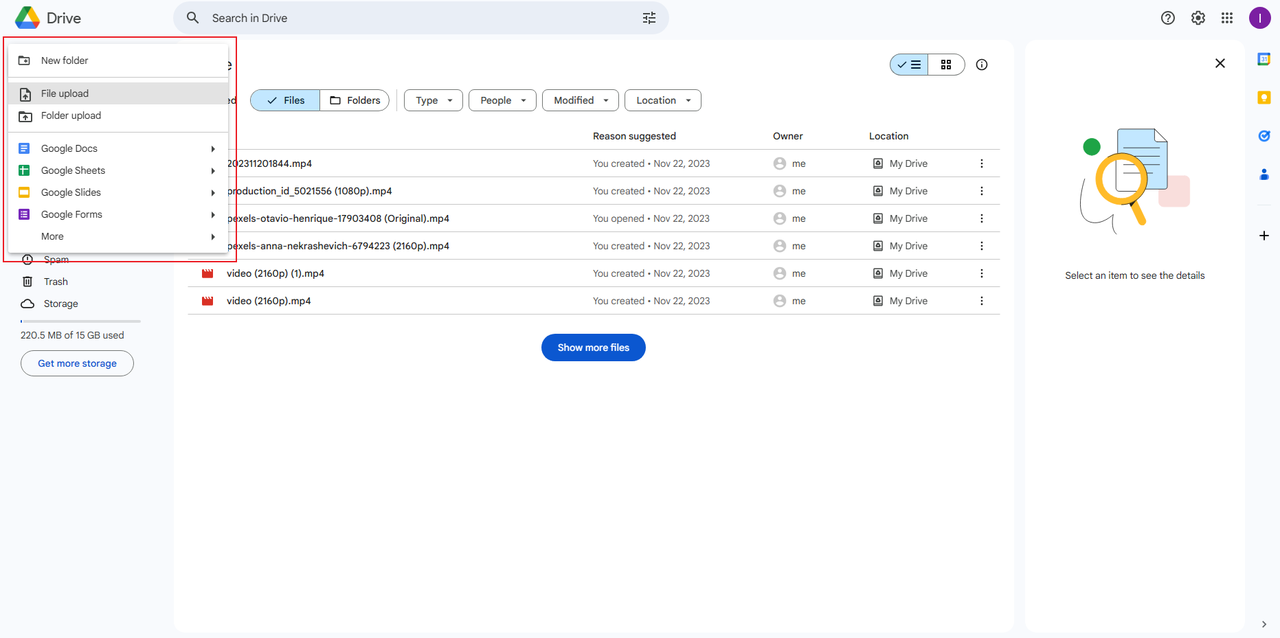Screen dimensions: 1280x638
Task: Click Get add-ons plus icon
Action: click(x=1264, y=236)
